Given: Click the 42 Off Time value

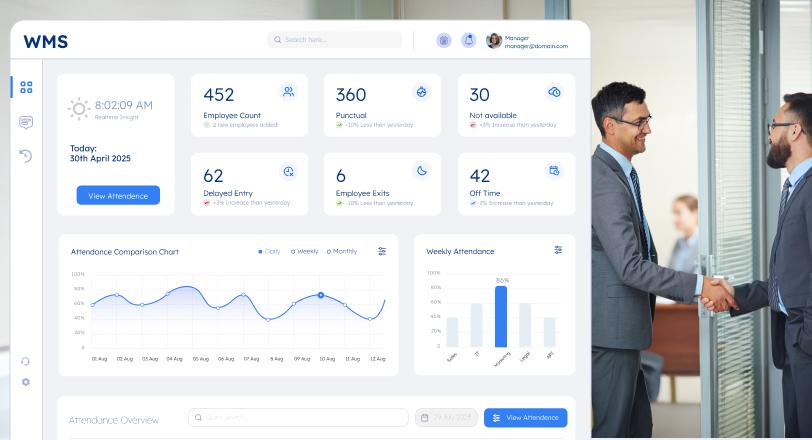Looking at the screenshot, I should click(480, 176).
